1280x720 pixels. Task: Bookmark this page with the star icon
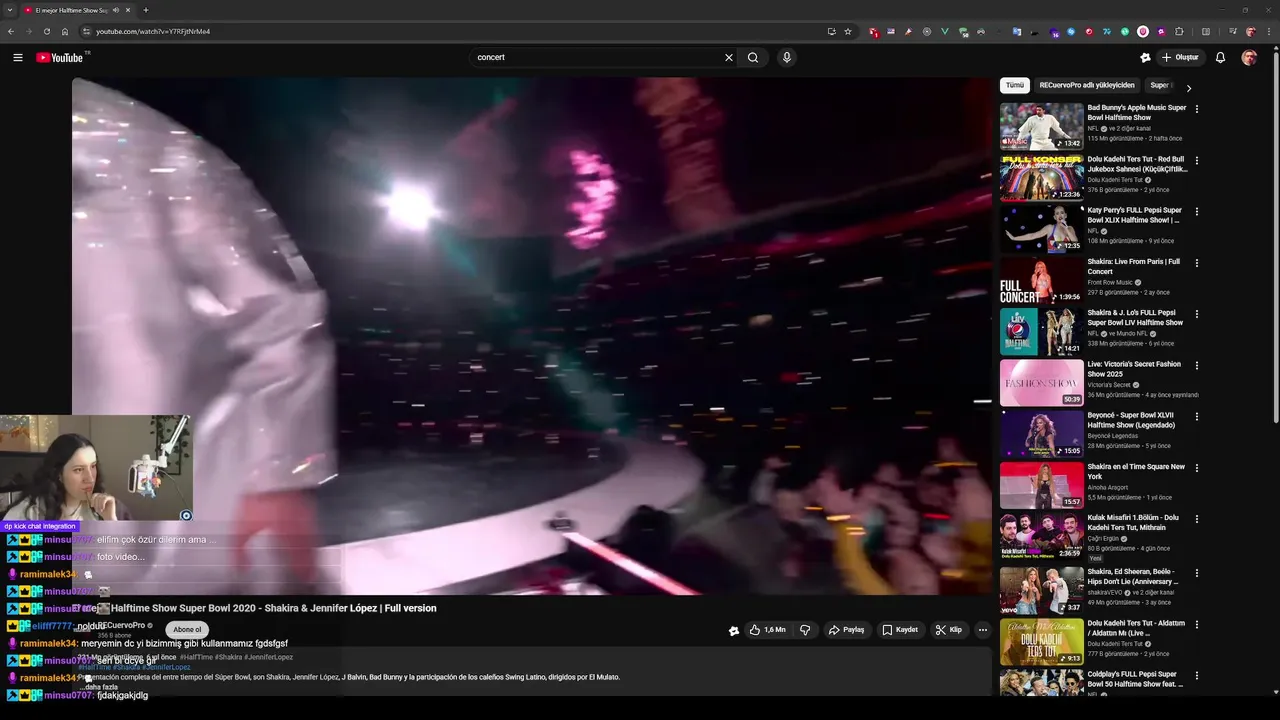tap(848, 31)
